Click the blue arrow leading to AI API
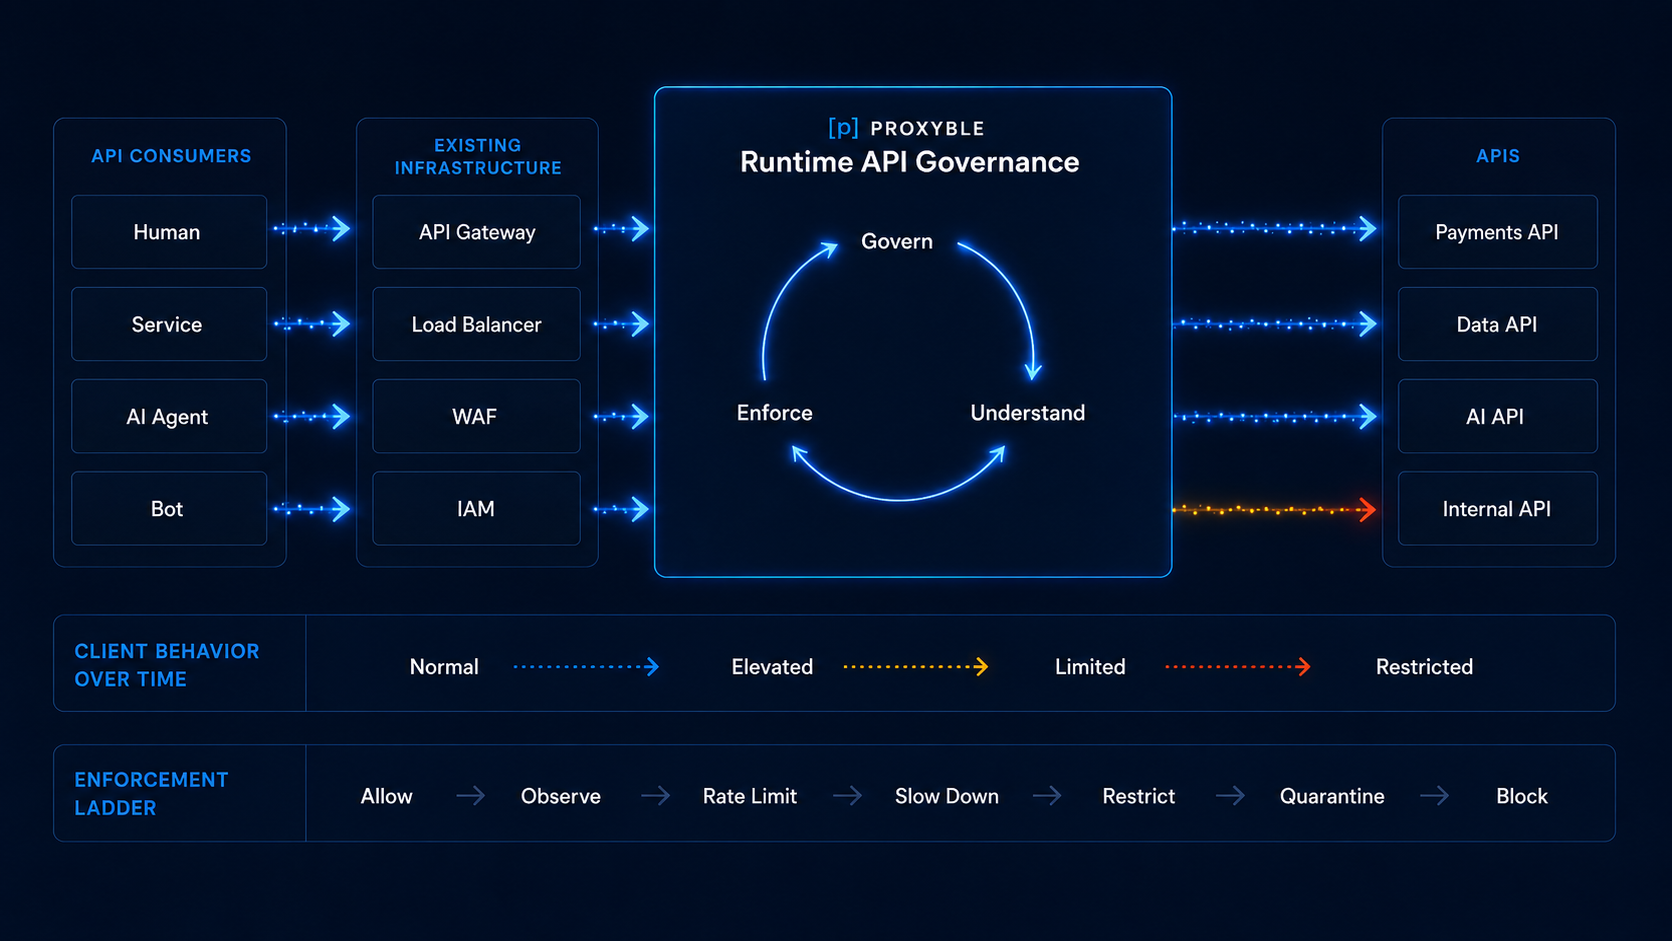This screenshot has height=941, width=1672. pos(1274,416)
